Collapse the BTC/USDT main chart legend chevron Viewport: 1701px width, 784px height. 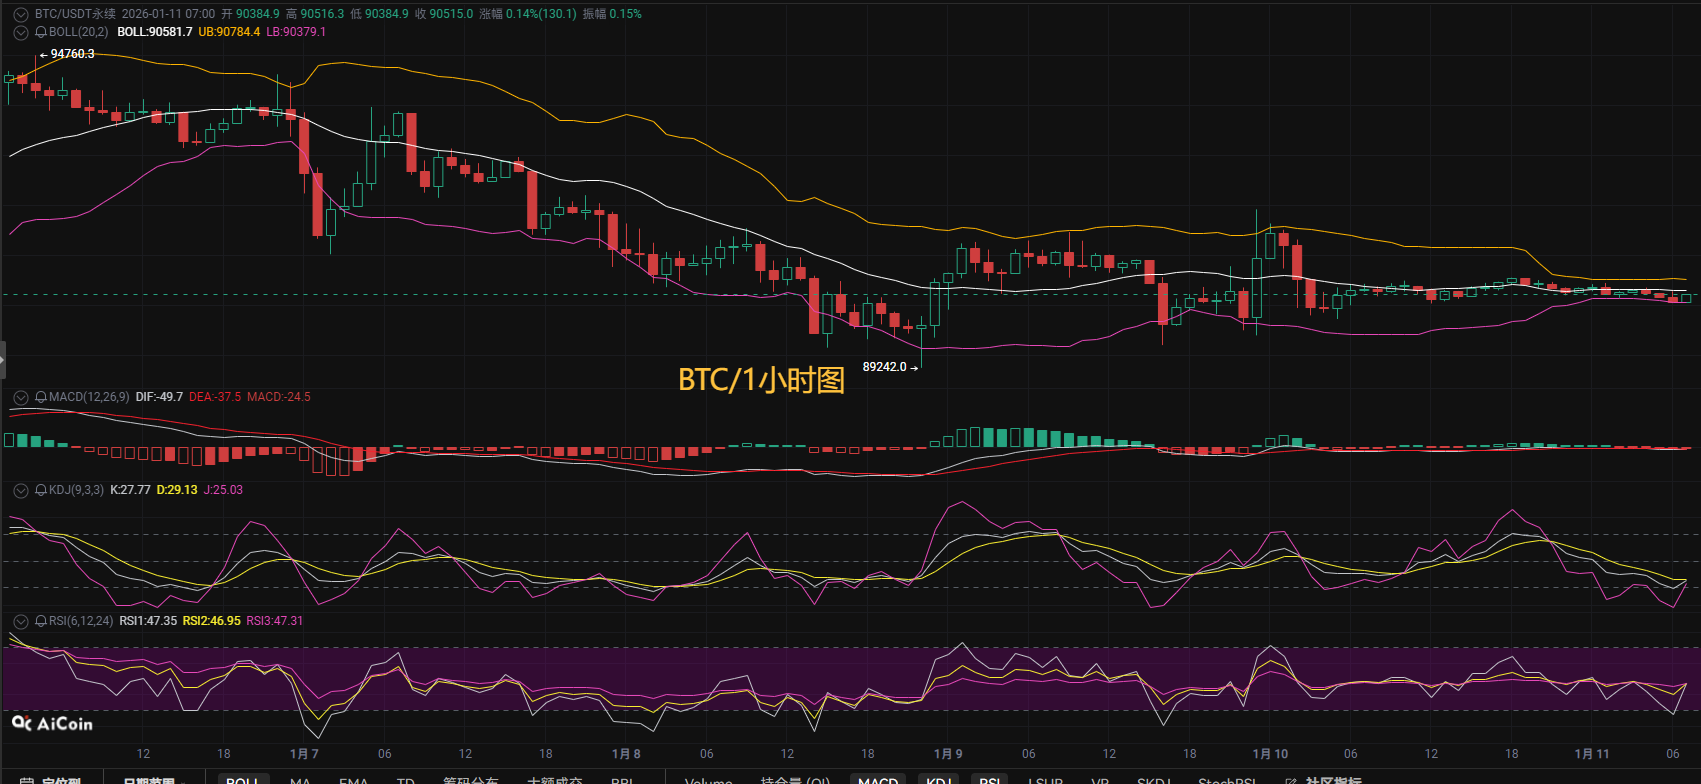click(x=20, y=14)
